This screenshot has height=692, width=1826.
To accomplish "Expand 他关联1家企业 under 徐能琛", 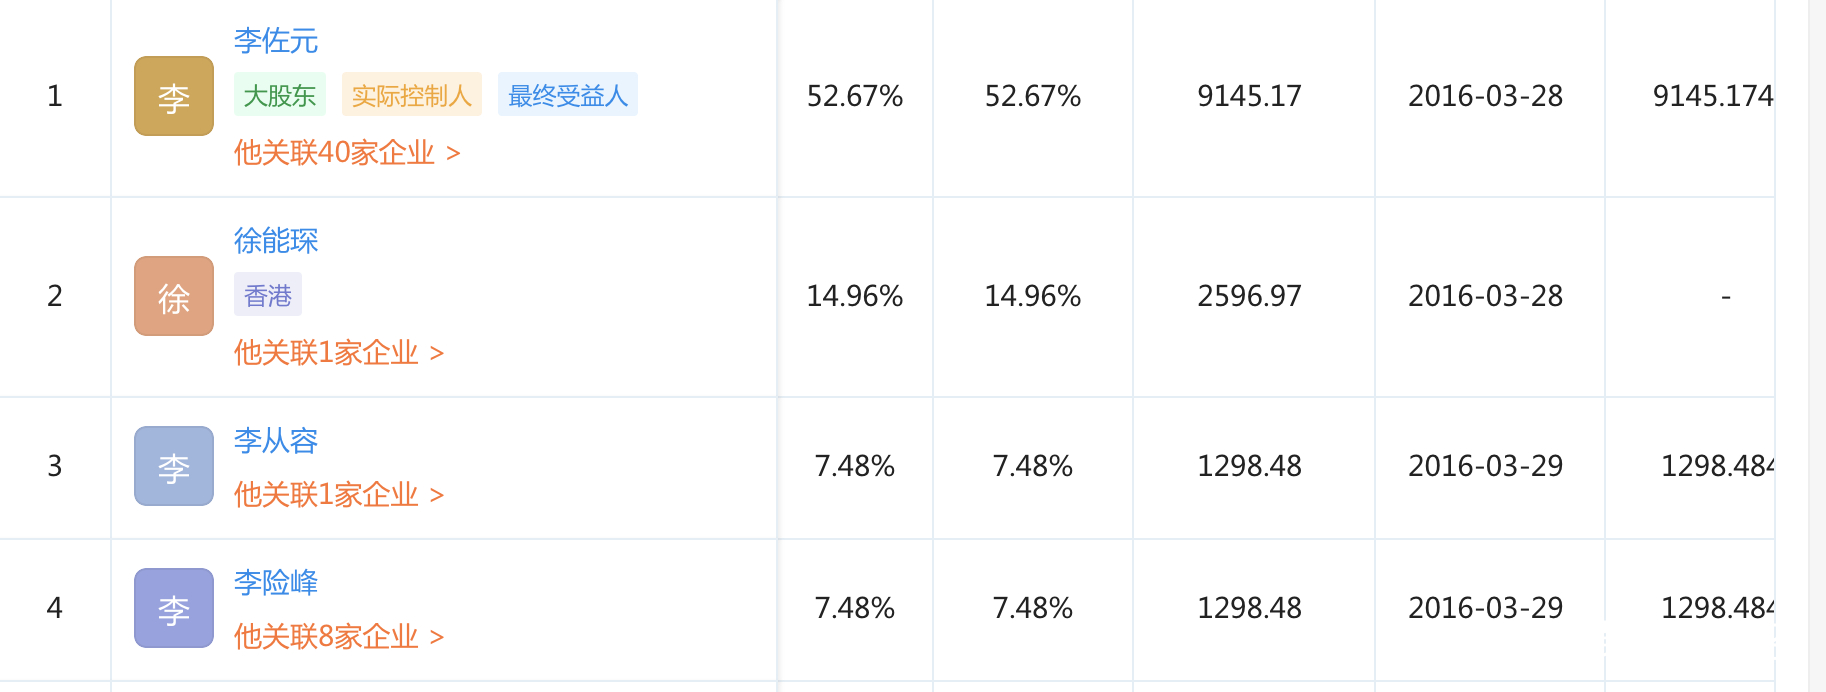I will click(339, 353).
